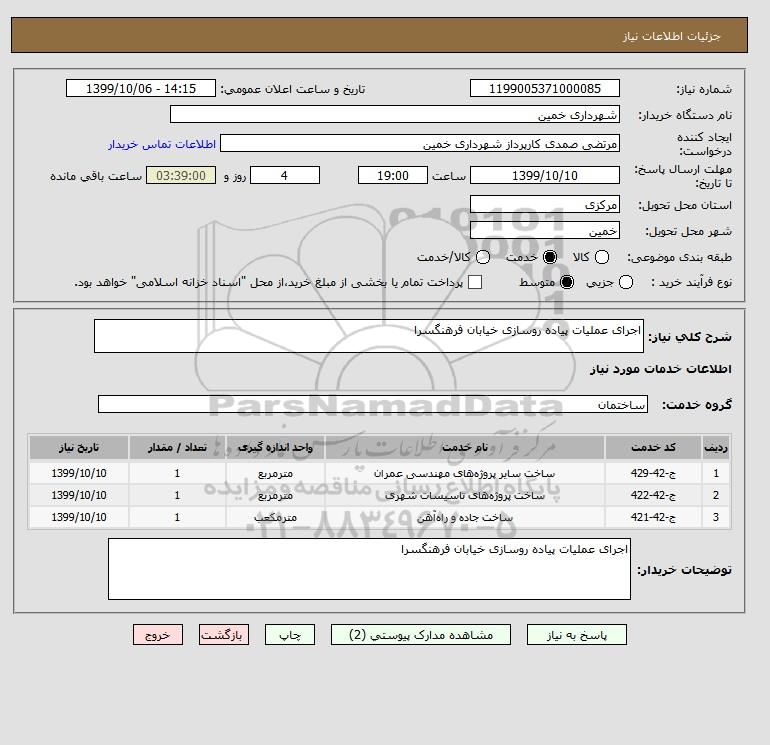Click the جزئیات اطلاعات نیاز page title

(671, 36)
